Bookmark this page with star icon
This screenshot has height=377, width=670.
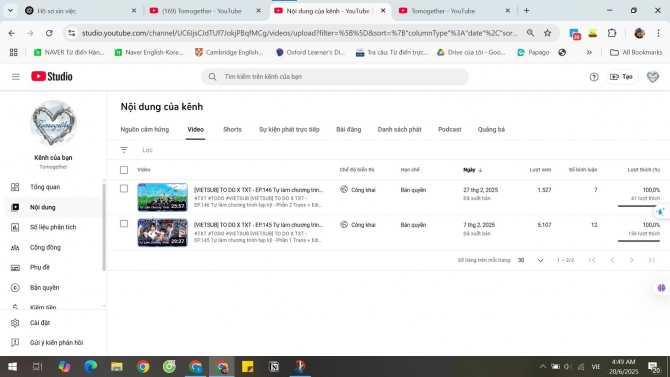(547, 33)
